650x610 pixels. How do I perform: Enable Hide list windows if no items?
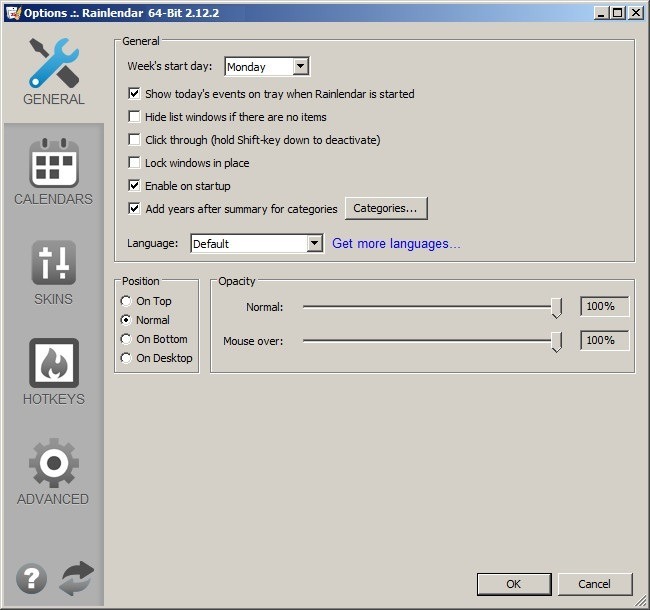(x=135, y=117)
